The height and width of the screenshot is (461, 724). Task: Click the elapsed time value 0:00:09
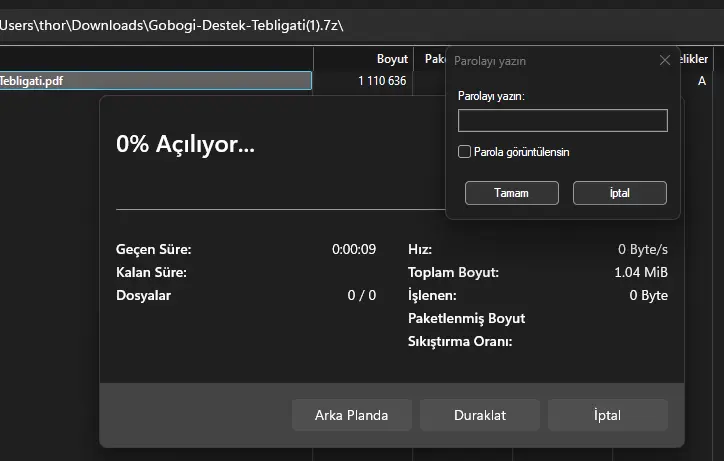click(x=354, y=249)
